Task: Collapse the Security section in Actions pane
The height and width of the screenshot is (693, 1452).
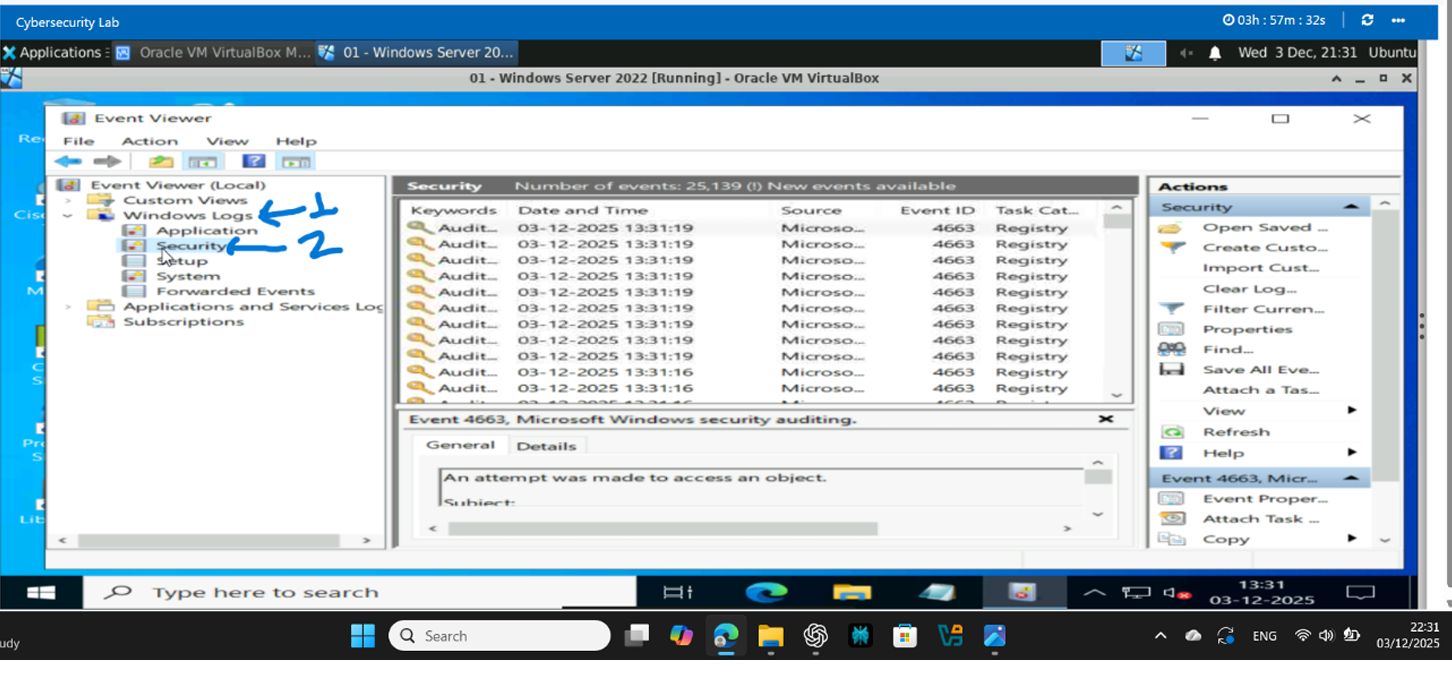Action: click(1351, 207)
